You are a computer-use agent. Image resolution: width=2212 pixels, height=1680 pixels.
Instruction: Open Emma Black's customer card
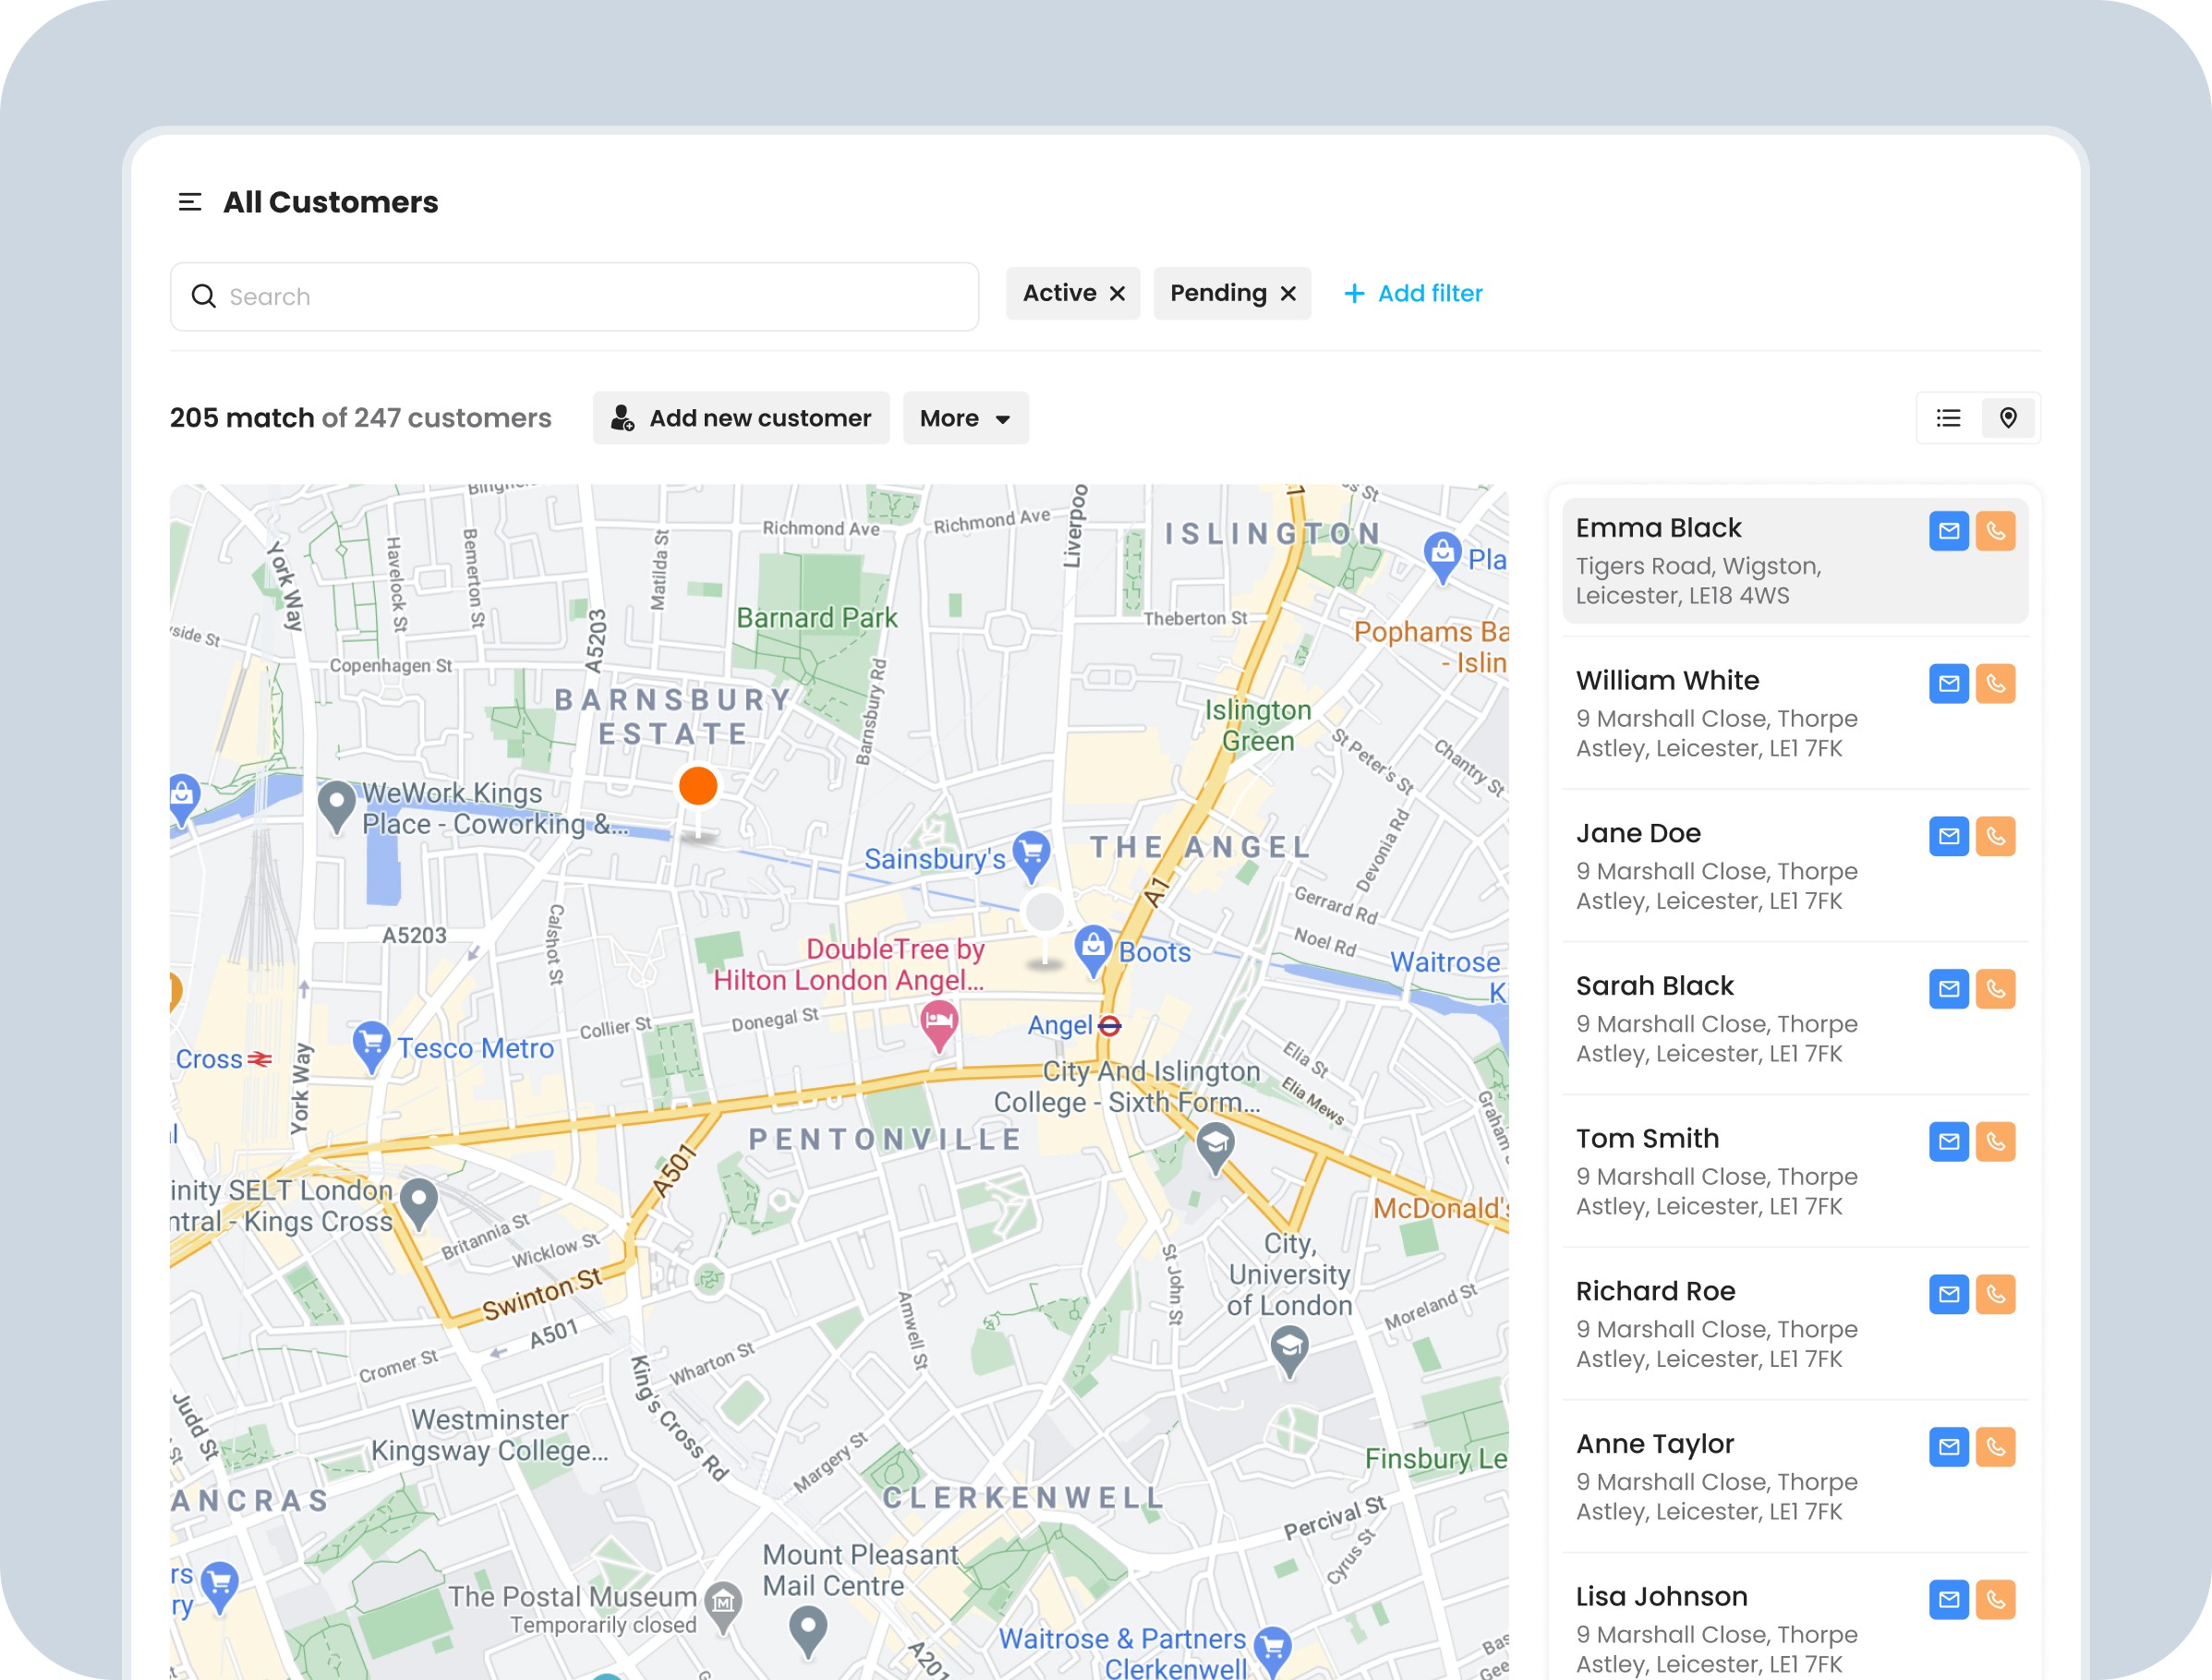click(x=1720, y=562)
